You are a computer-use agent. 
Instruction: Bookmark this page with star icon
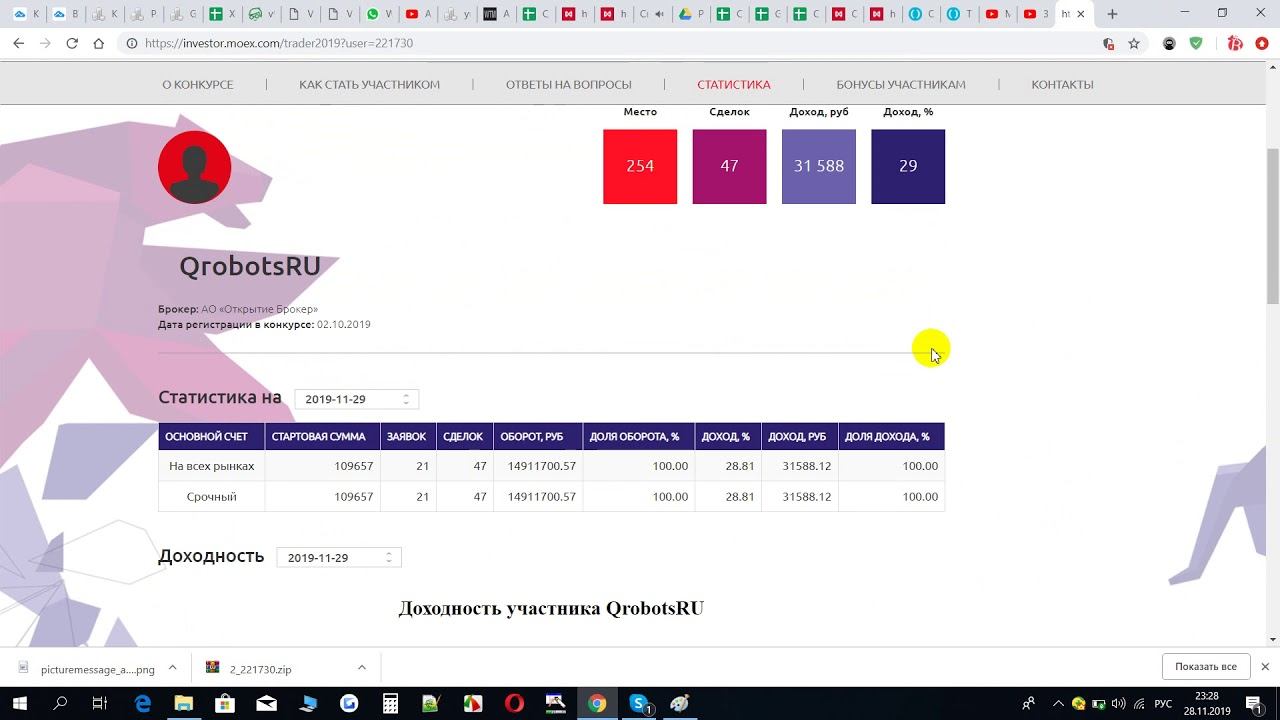coord(1134,43)
